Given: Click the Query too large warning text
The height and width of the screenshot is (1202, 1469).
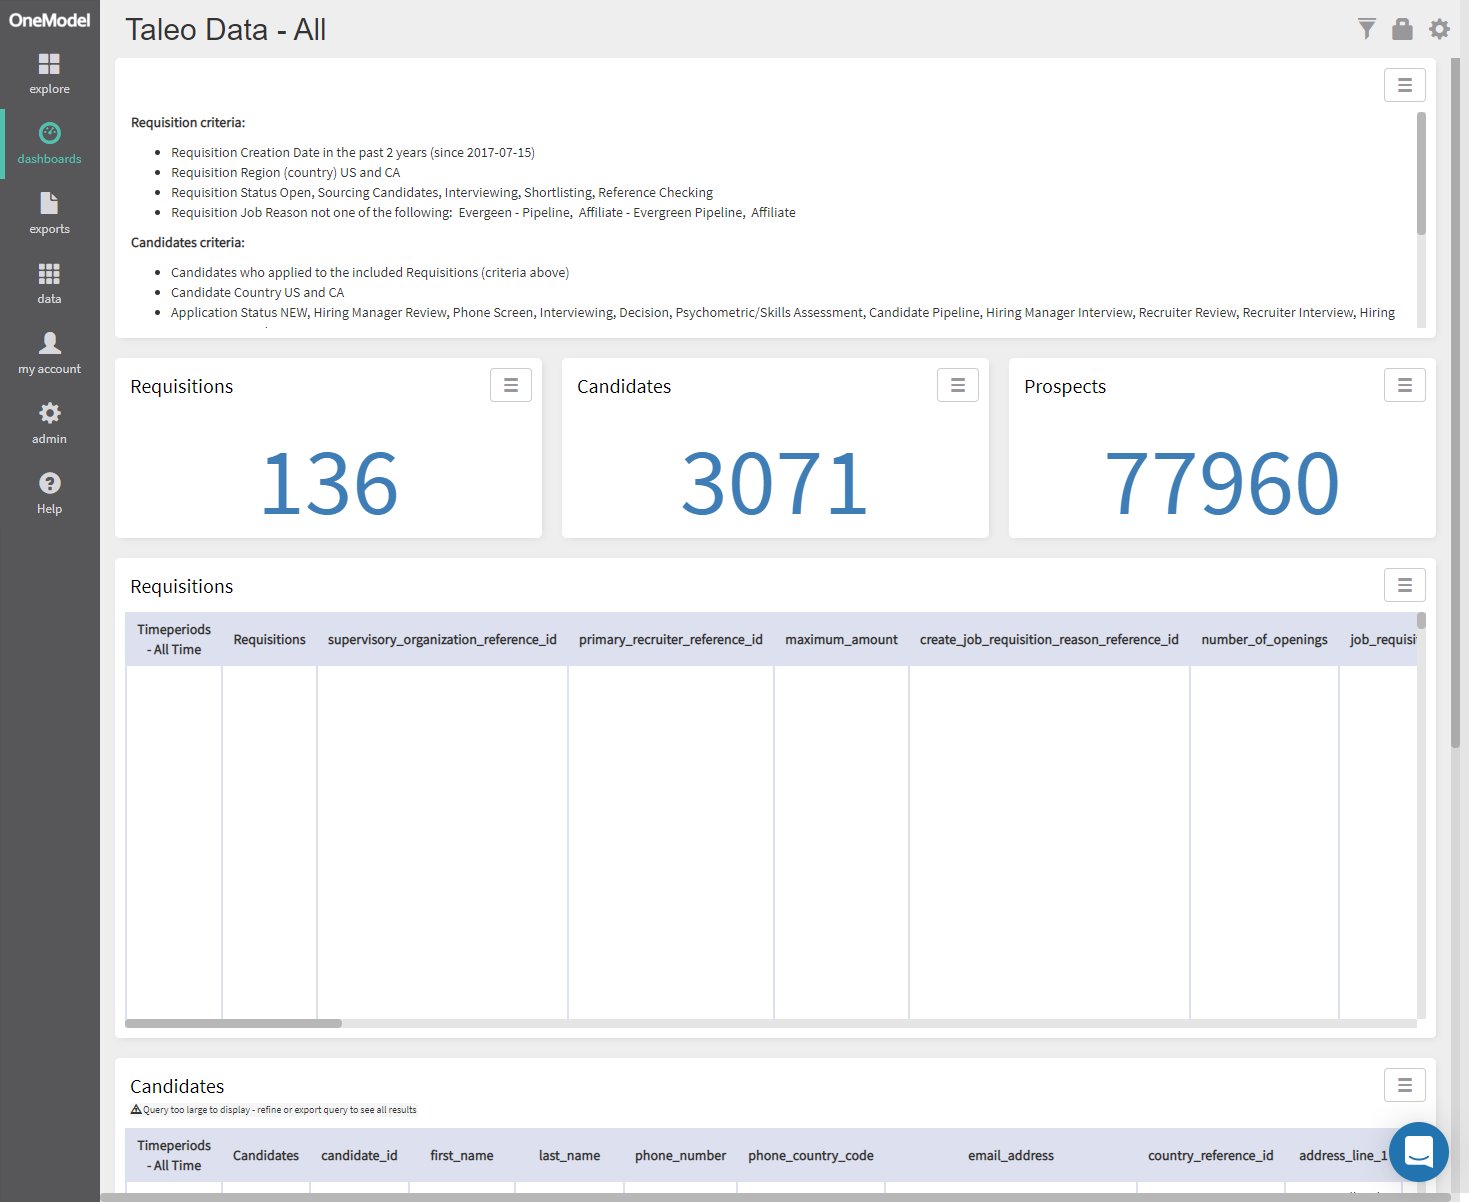Looking at the screenshot, I should coord(274,1109).
